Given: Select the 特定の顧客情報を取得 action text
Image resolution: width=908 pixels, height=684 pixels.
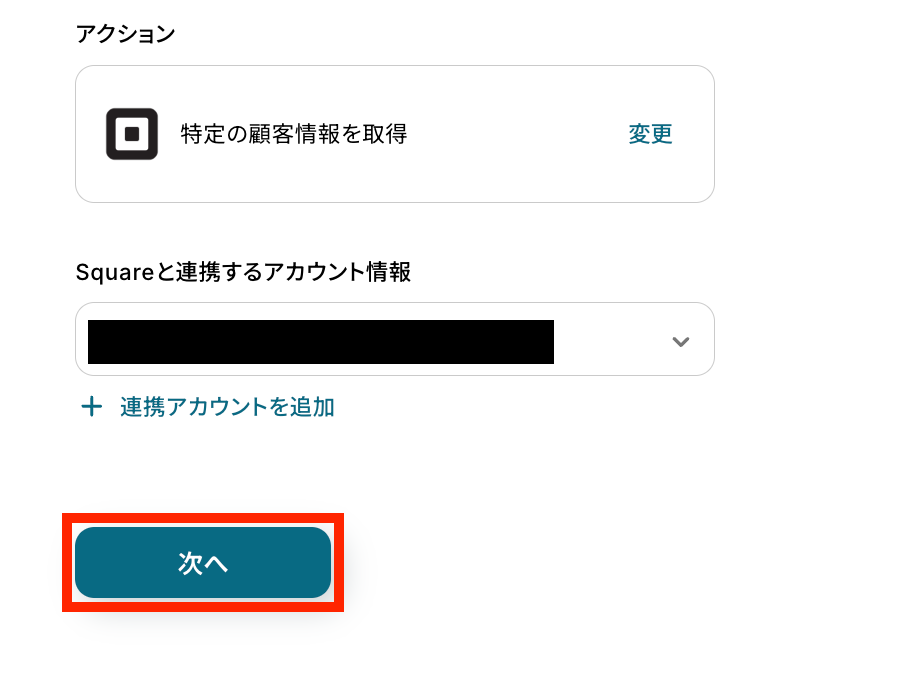Looking at the screenshot, I should (294, 134).
